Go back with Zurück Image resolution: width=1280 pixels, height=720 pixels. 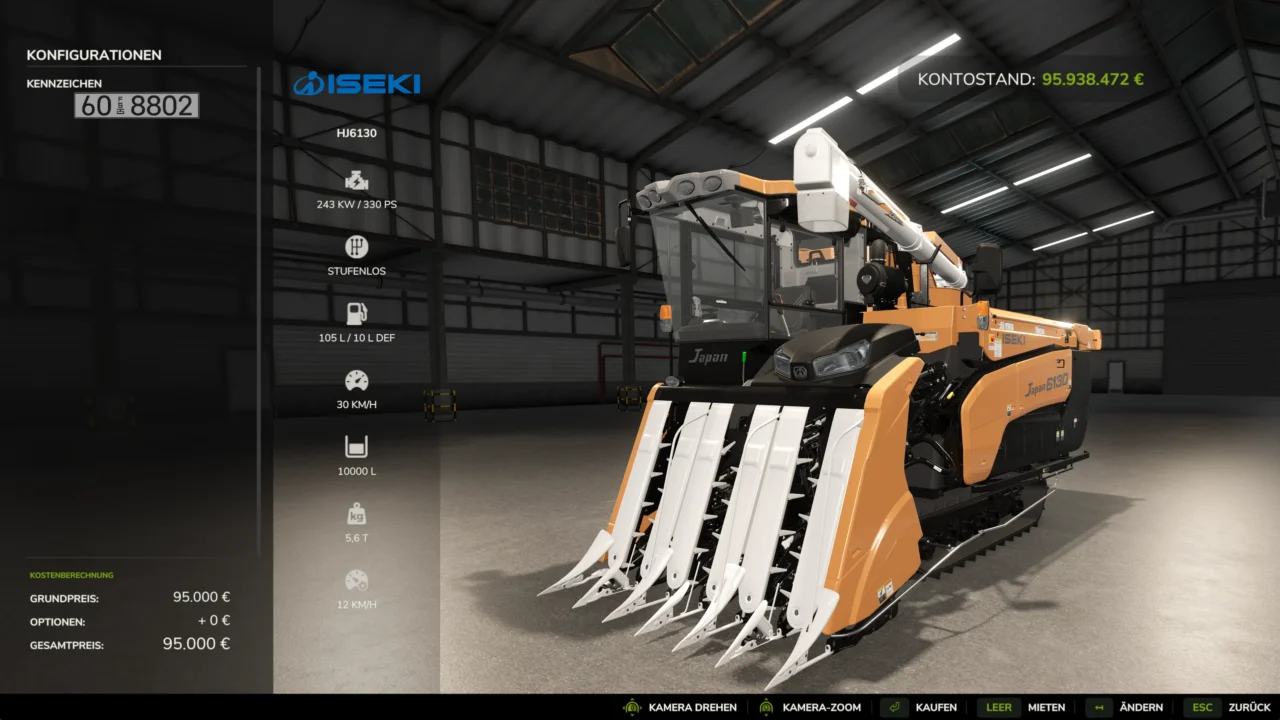(1249, 707)
